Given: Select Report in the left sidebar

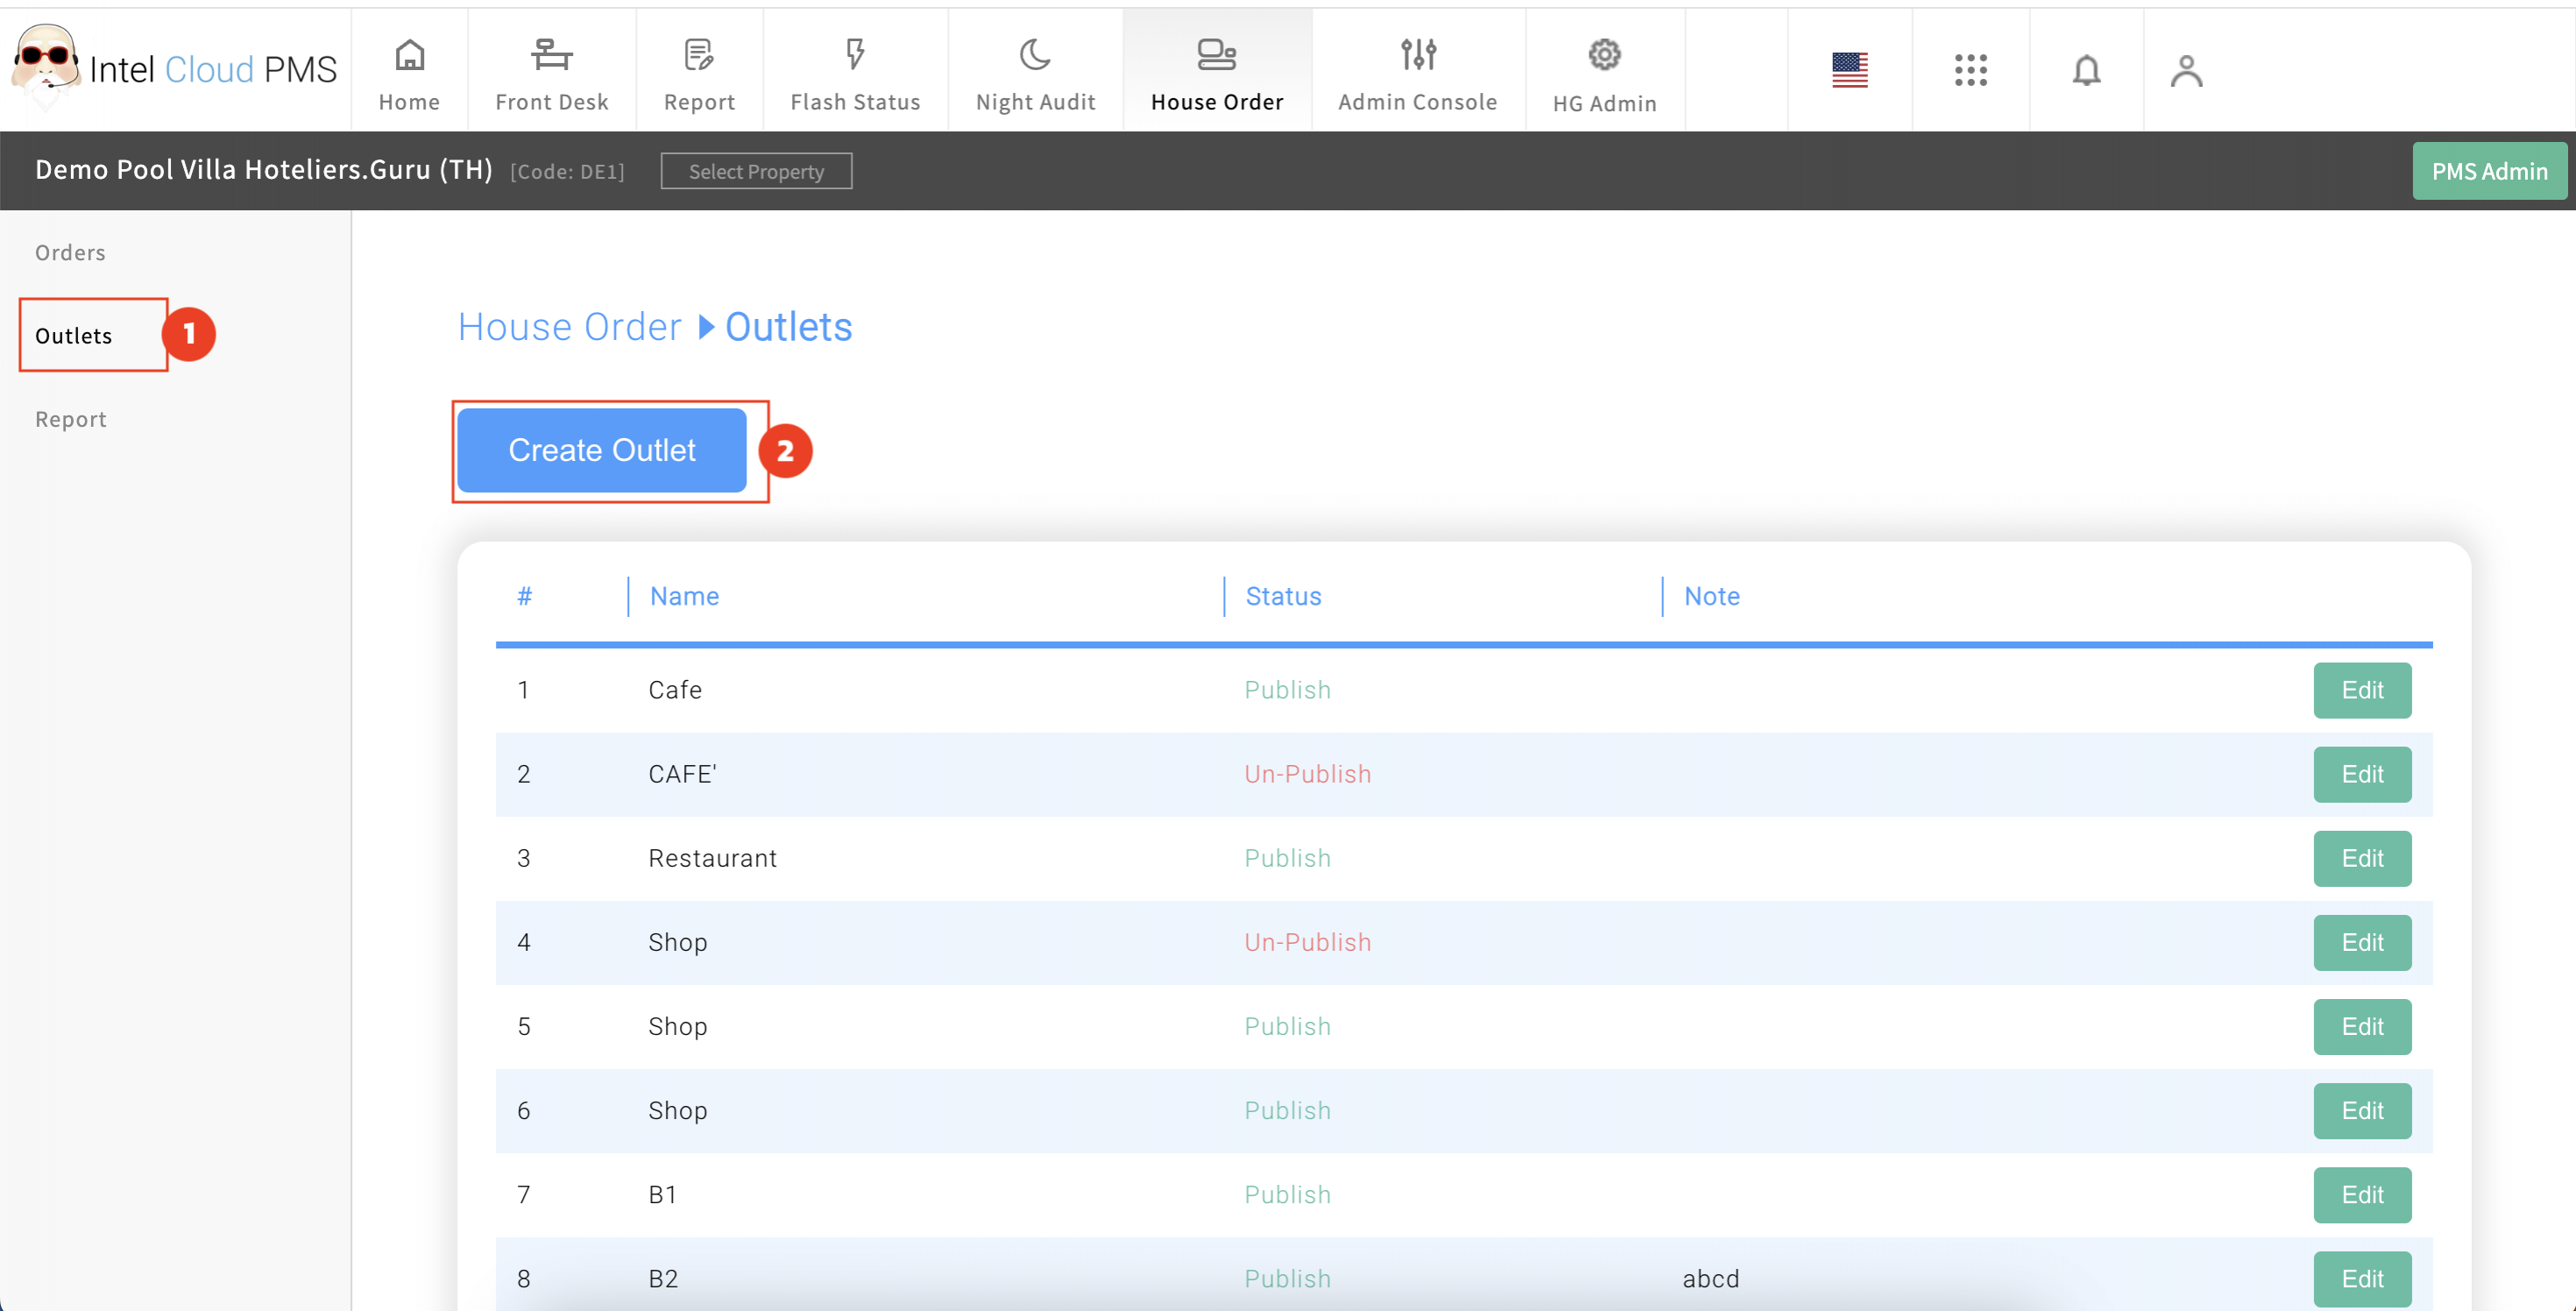Looking at the screenshot, I should coord(70,419).
